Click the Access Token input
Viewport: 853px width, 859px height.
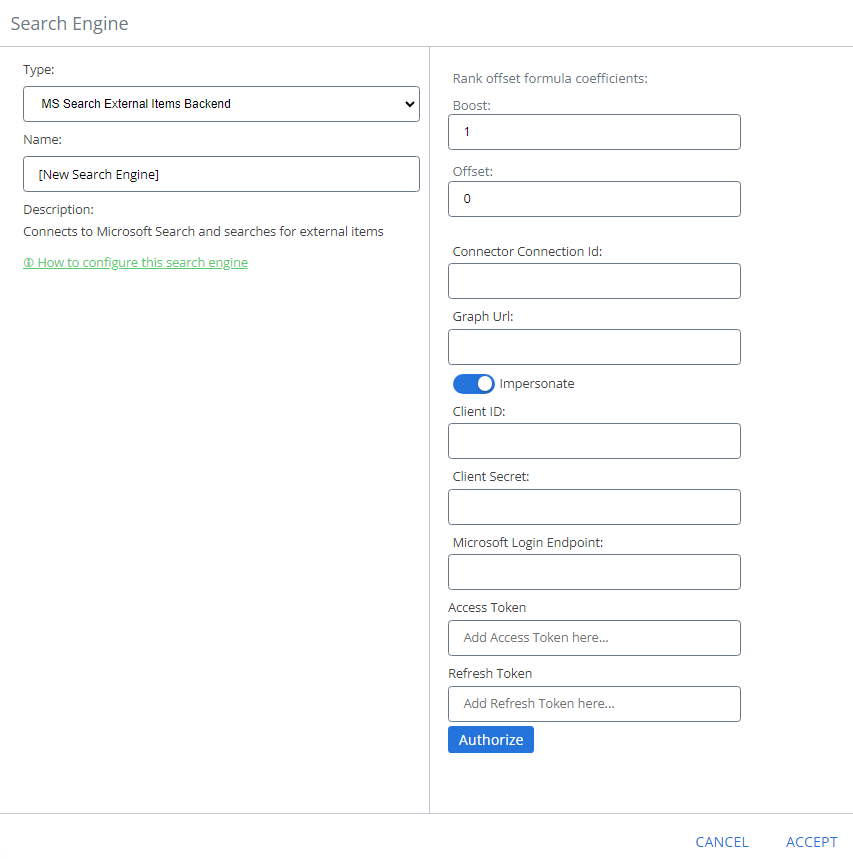tap(594, 638)
